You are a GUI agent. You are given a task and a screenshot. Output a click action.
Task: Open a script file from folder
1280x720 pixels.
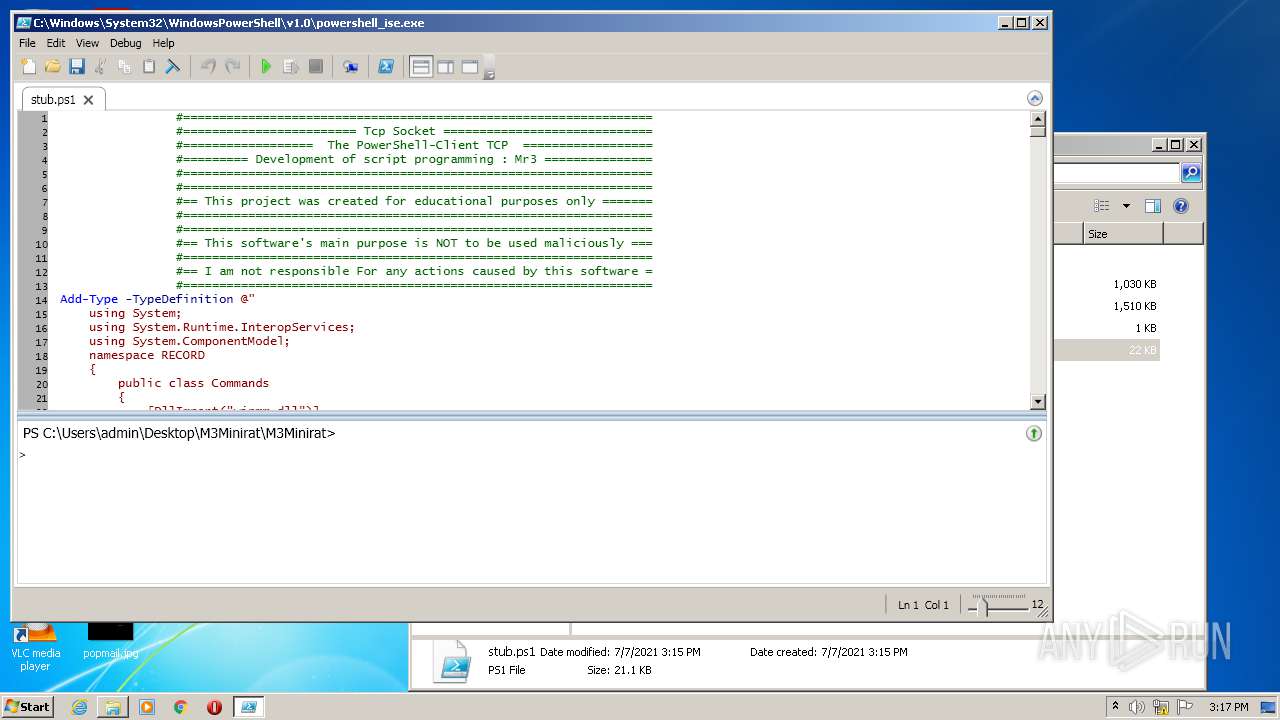pos(52,67)
